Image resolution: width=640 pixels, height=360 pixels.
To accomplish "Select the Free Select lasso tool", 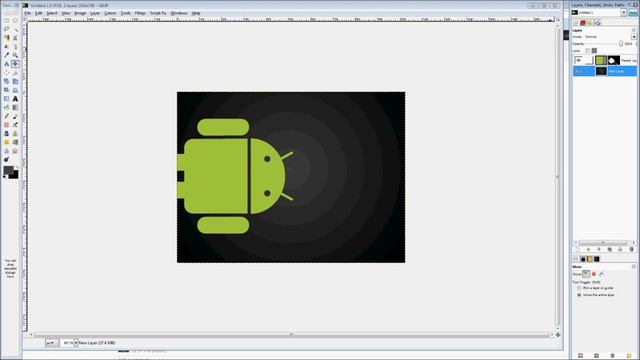I will coord(7,29).
